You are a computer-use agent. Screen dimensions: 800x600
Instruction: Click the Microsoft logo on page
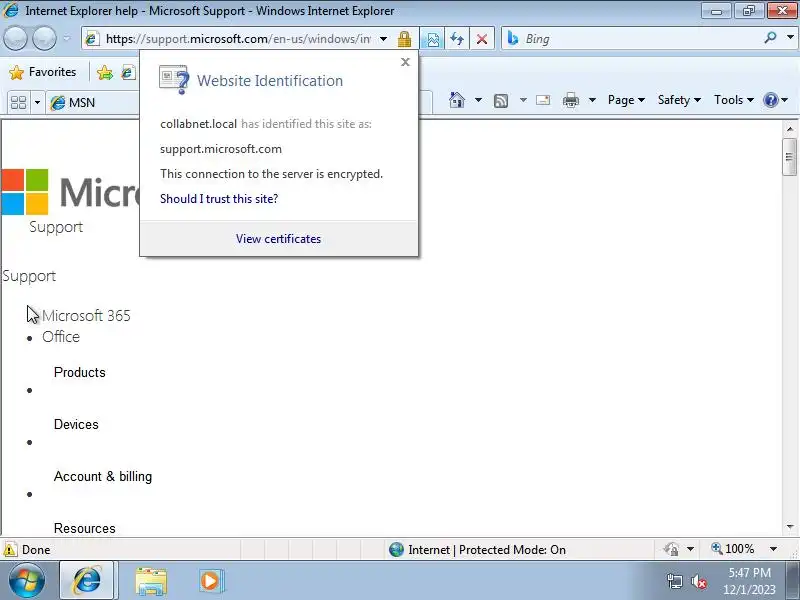70,192
